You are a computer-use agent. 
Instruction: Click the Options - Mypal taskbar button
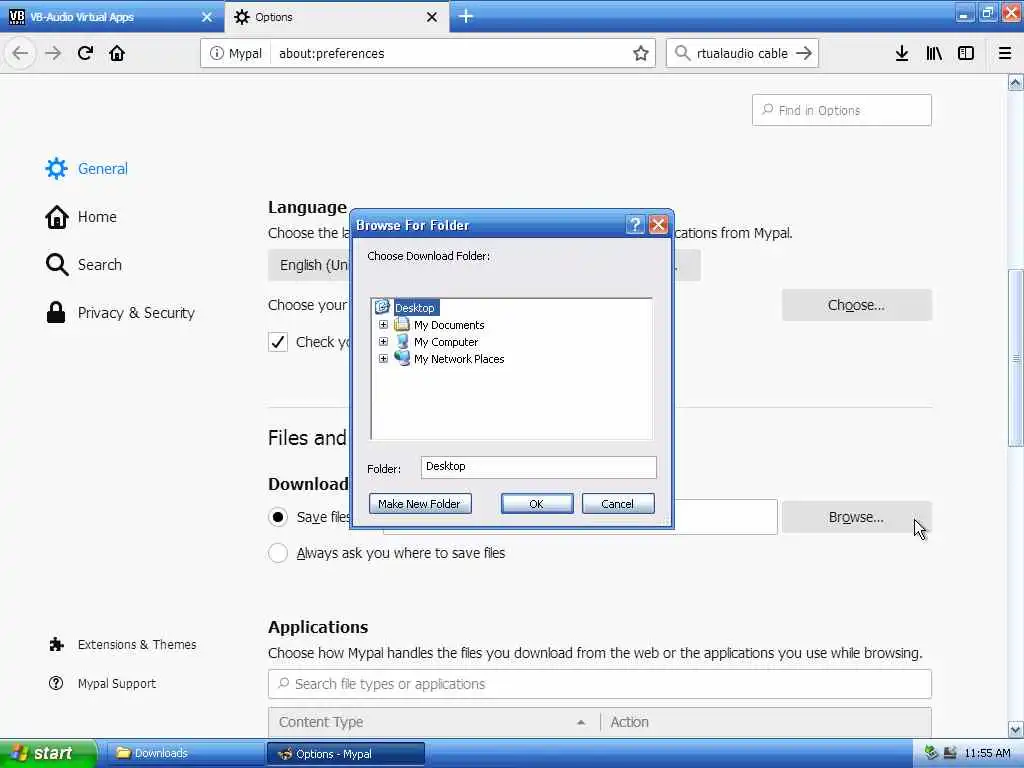[x=346, y=754]
